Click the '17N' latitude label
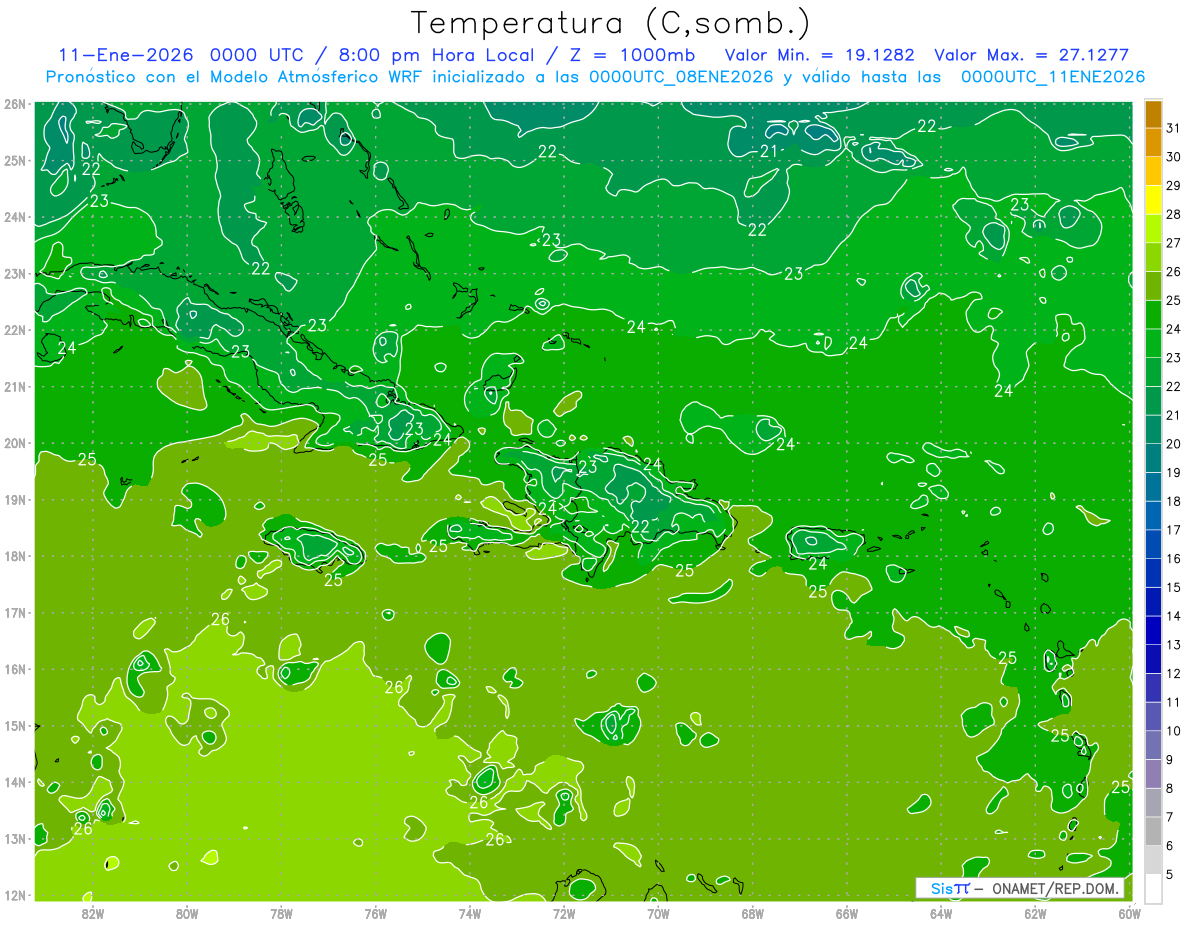The image size is (1200, 927). [15, 612]
